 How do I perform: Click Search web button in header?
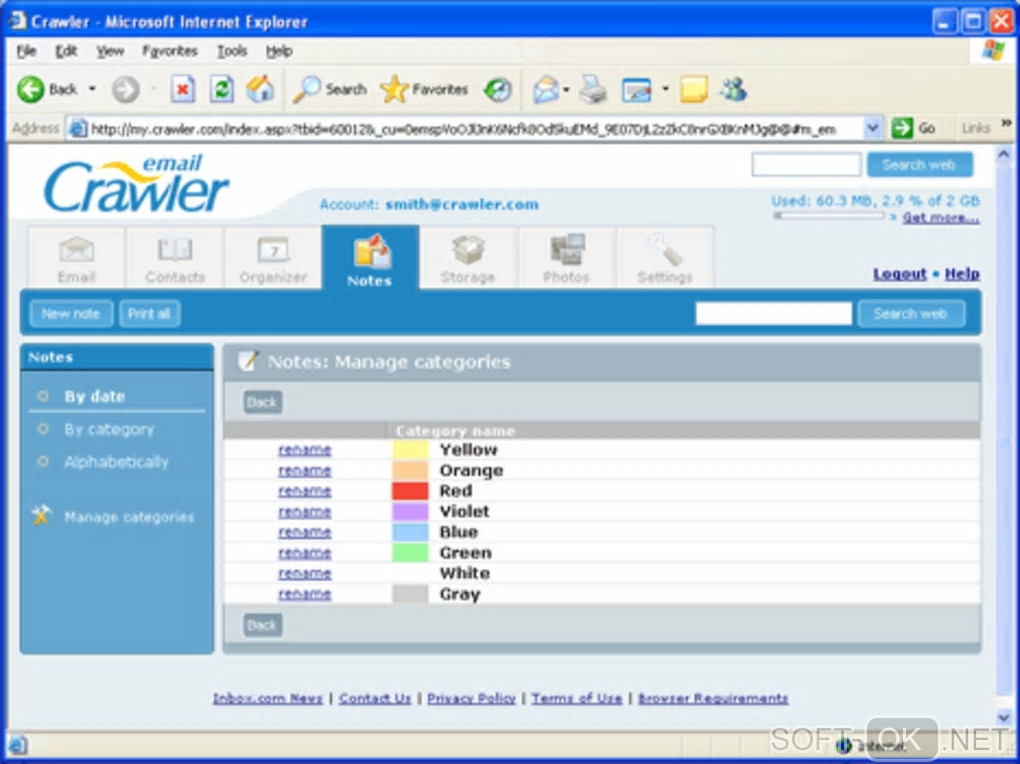[919, 165]
